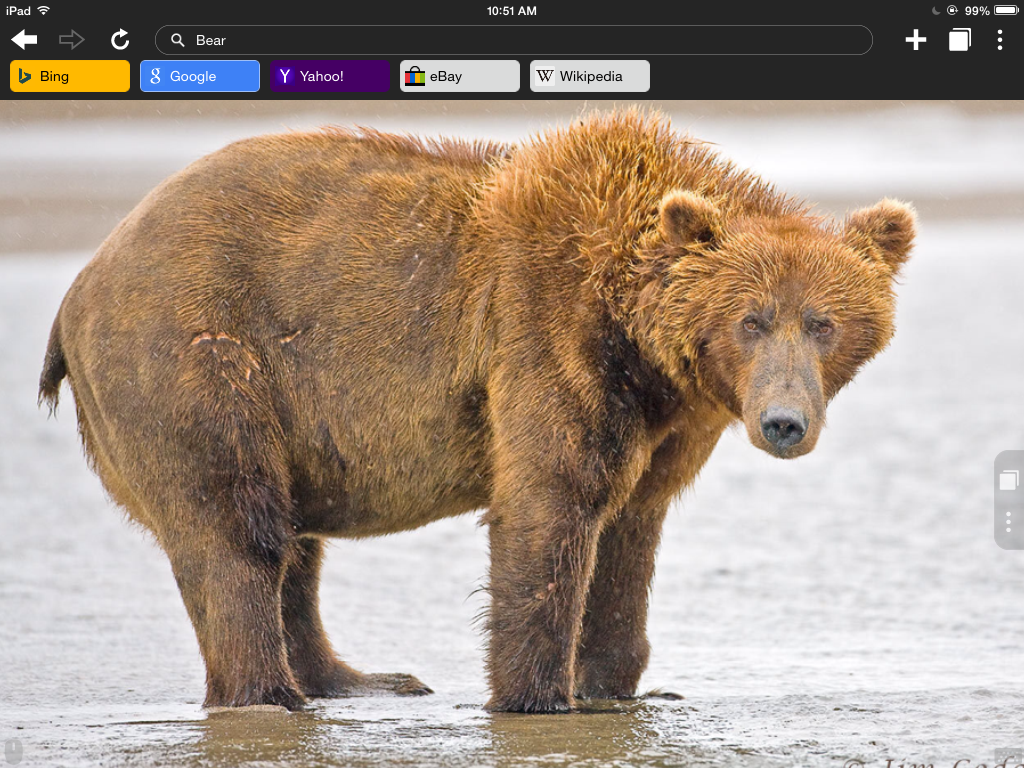Screen dimensions: 1024x768
Task: Show open tabs from the top toolbar
Action: pos(959,40)
